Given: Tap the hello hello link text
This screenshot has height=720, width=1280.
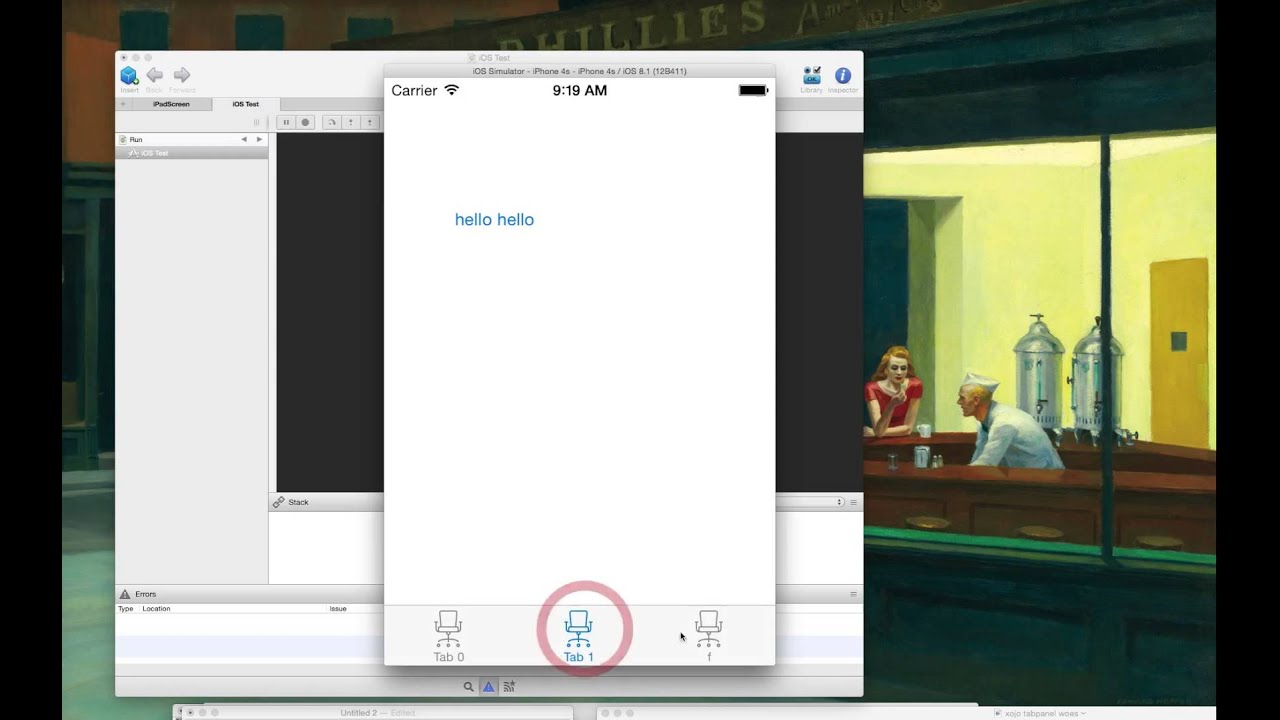Looking at the screenshot, I should tap(494, 220).
